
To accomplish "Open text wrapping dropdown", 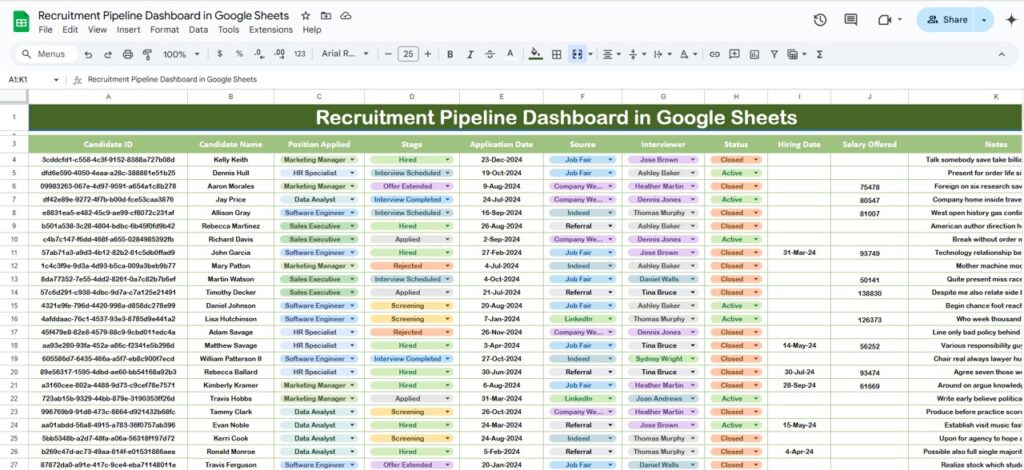I will pos(662,54).
